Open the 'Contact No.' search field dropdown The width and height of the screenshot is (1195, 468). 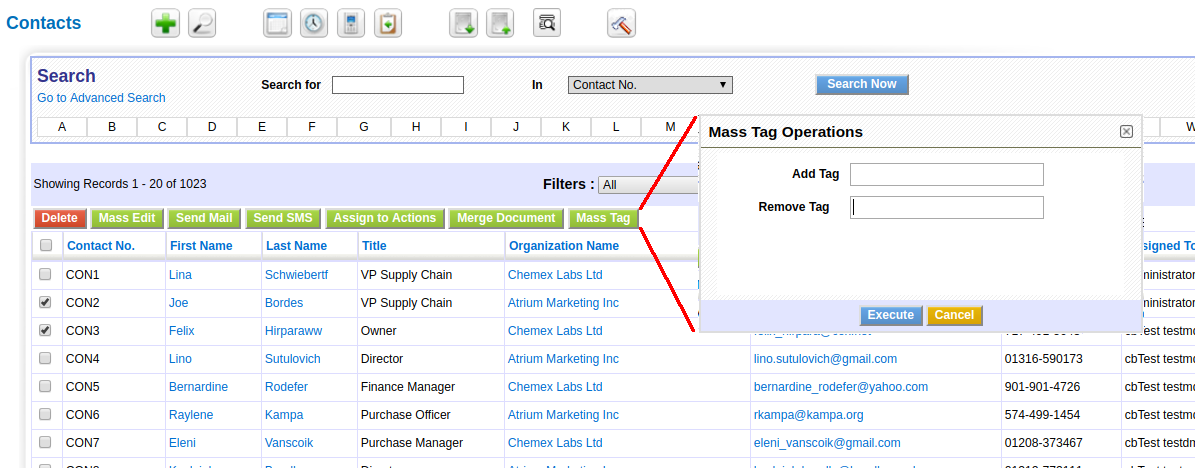click(x=650, y=85)
